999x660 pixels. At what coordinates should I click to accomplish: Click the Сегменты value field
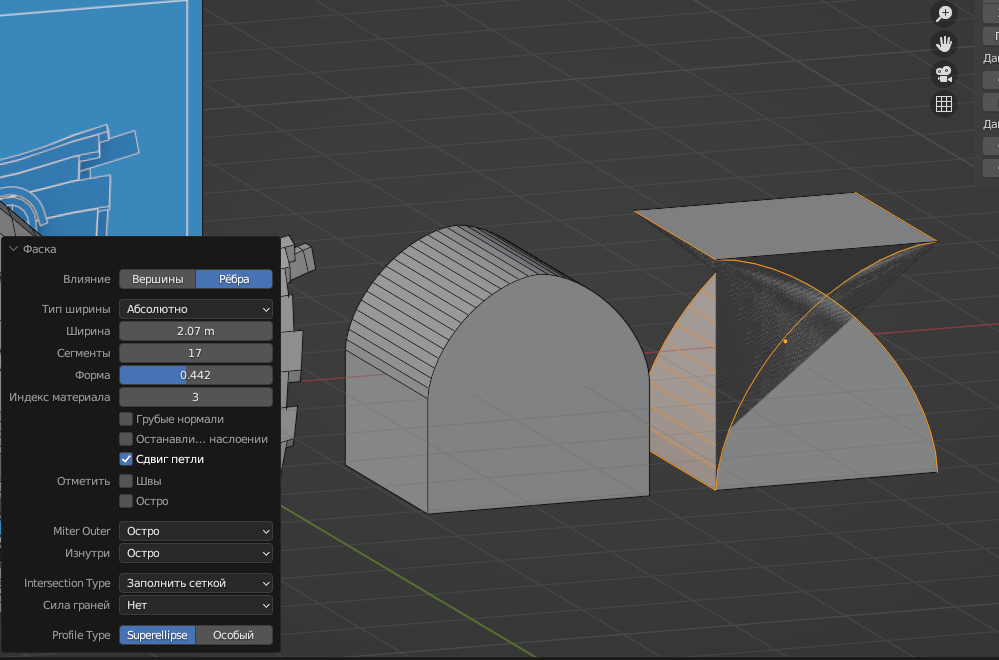tap(196, 353)
